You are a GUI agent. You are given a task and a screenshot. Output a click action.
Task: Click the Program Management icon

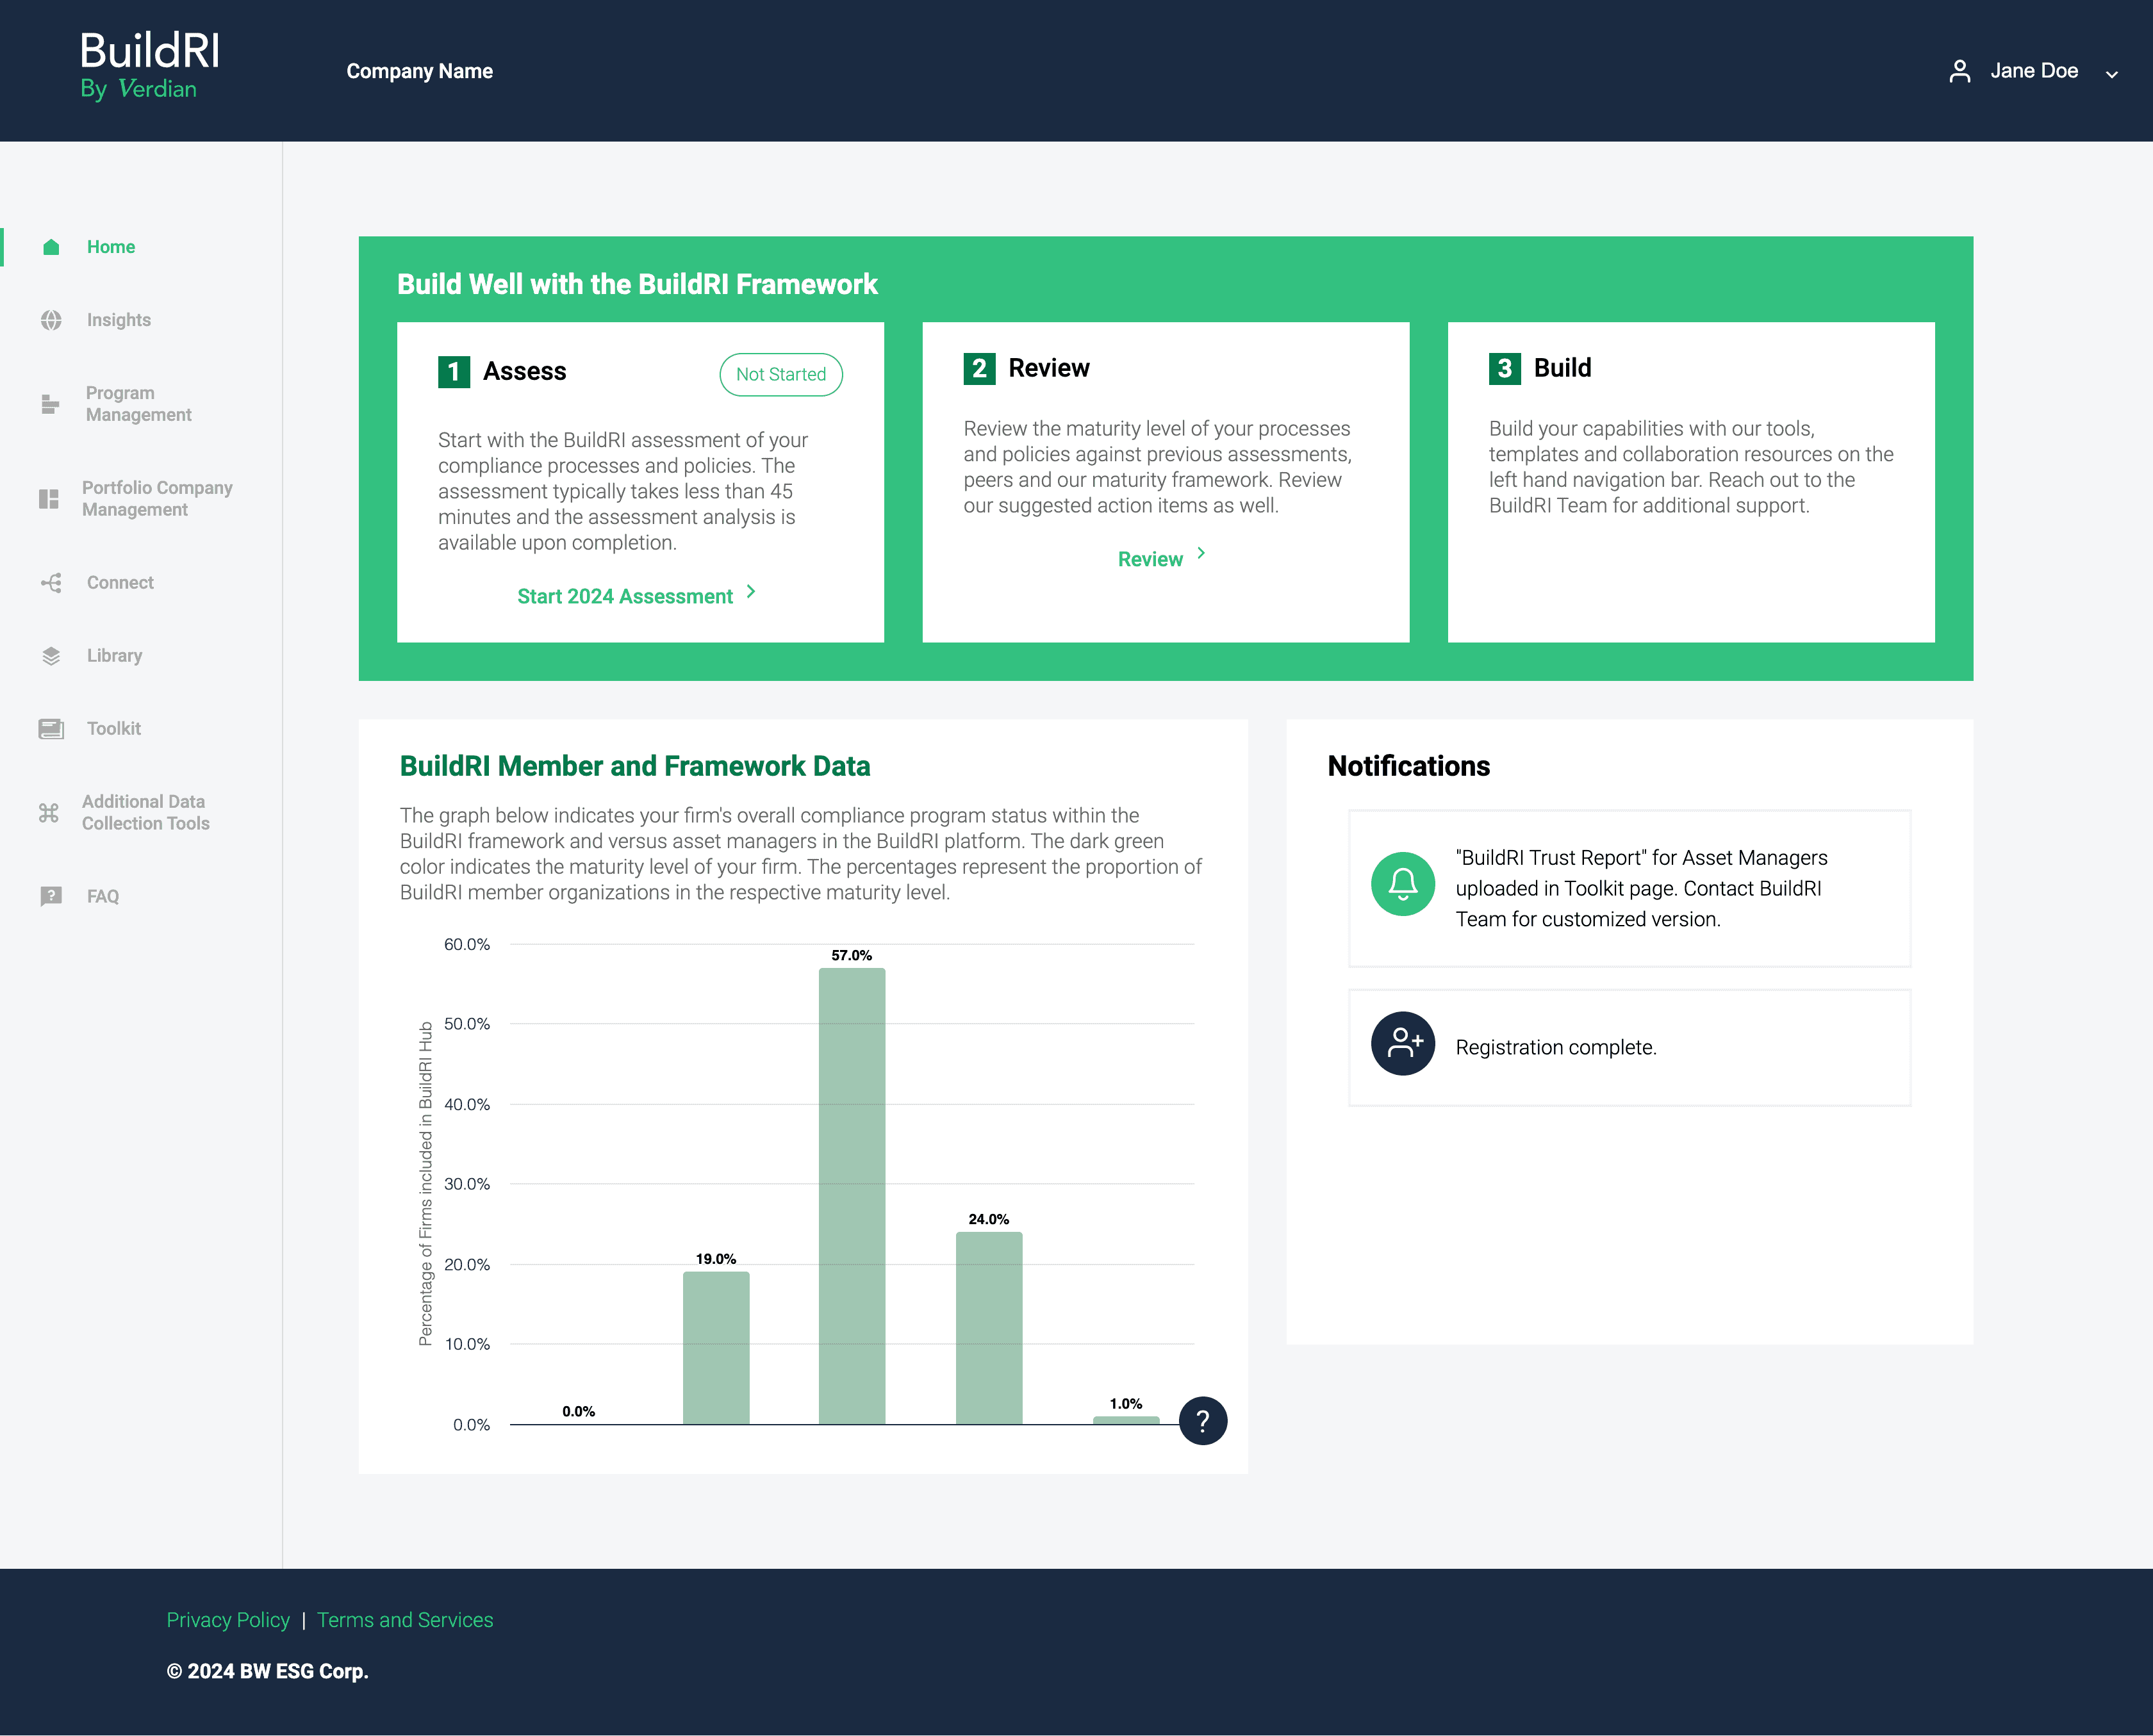(x=50, y=404)
